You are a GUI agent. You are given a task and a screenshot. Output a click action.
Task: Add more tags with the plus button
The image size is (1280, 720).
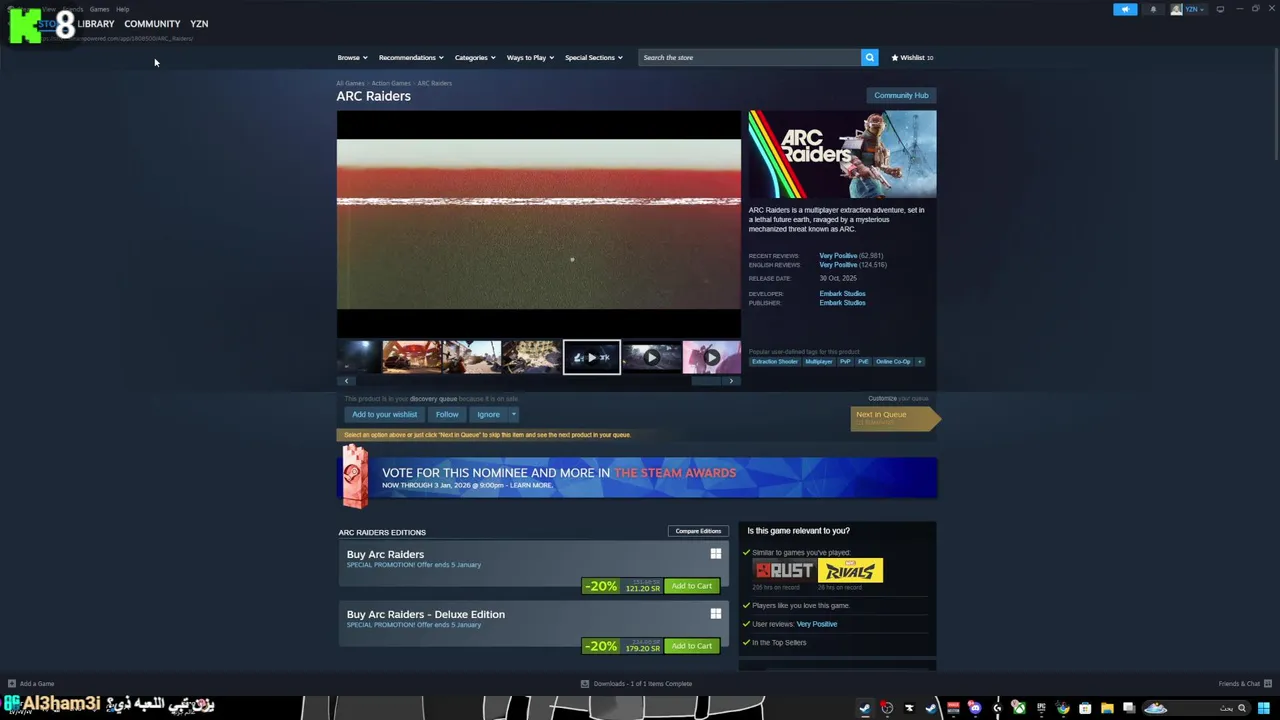pos(919,361)
